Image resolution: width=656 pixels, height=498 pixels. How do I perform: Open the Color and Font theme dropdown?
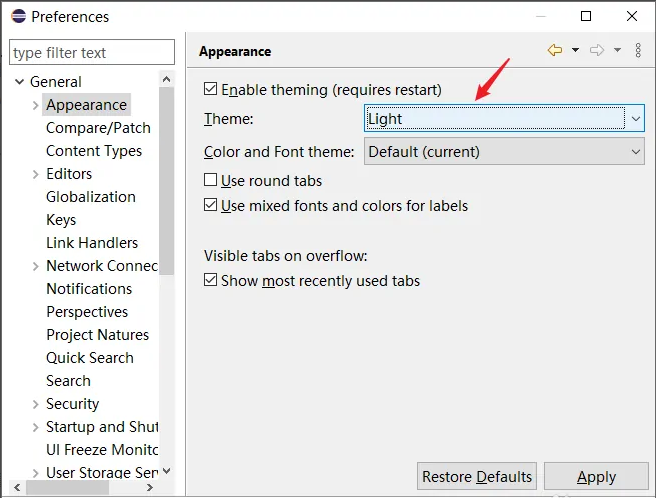(504, 152)
